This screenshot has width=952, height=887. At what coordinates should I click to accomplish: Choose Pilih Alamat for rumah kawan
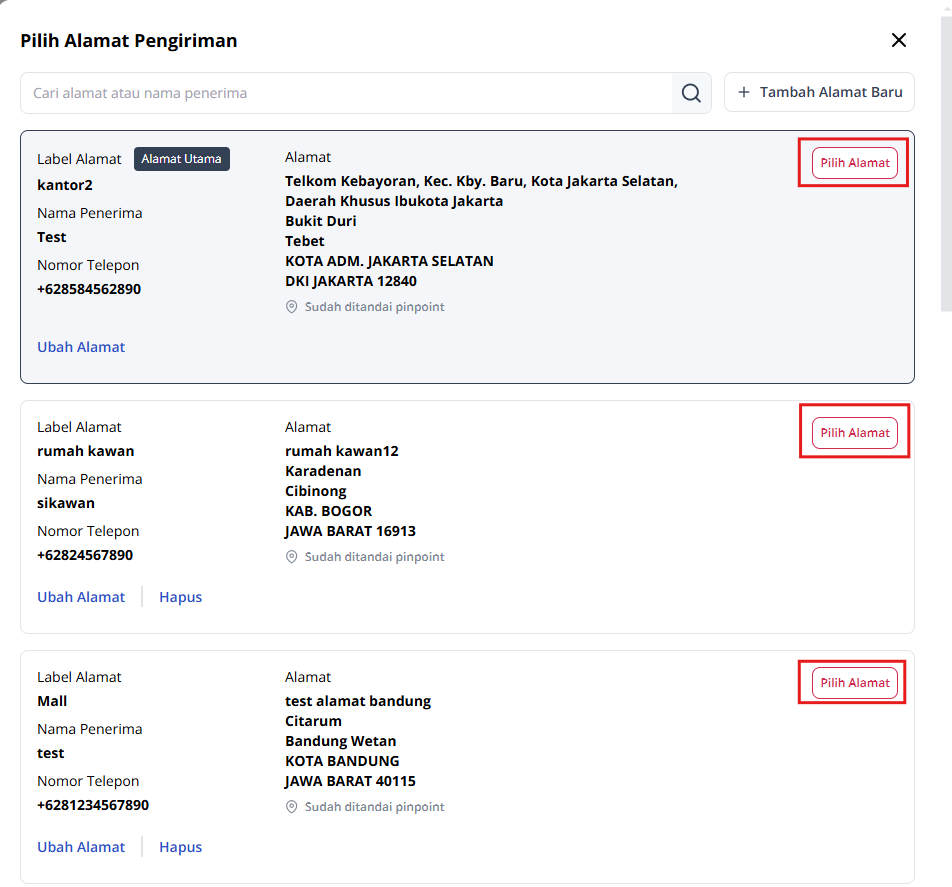click(x=854, y=433)
